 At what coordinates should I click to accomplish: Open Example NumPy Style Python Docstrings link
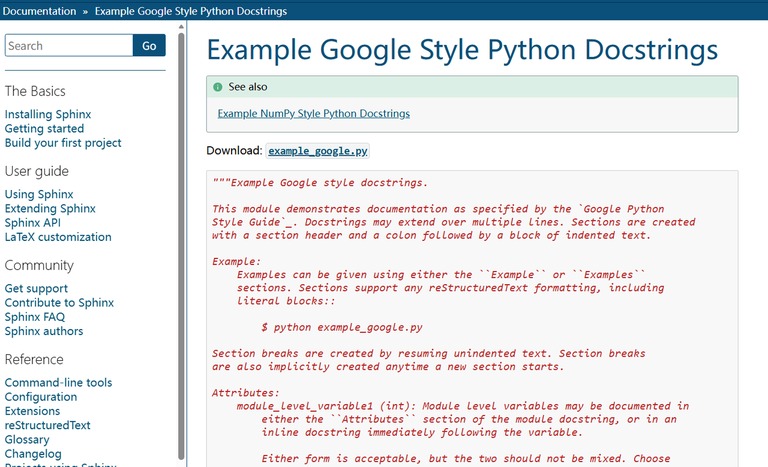313,114
